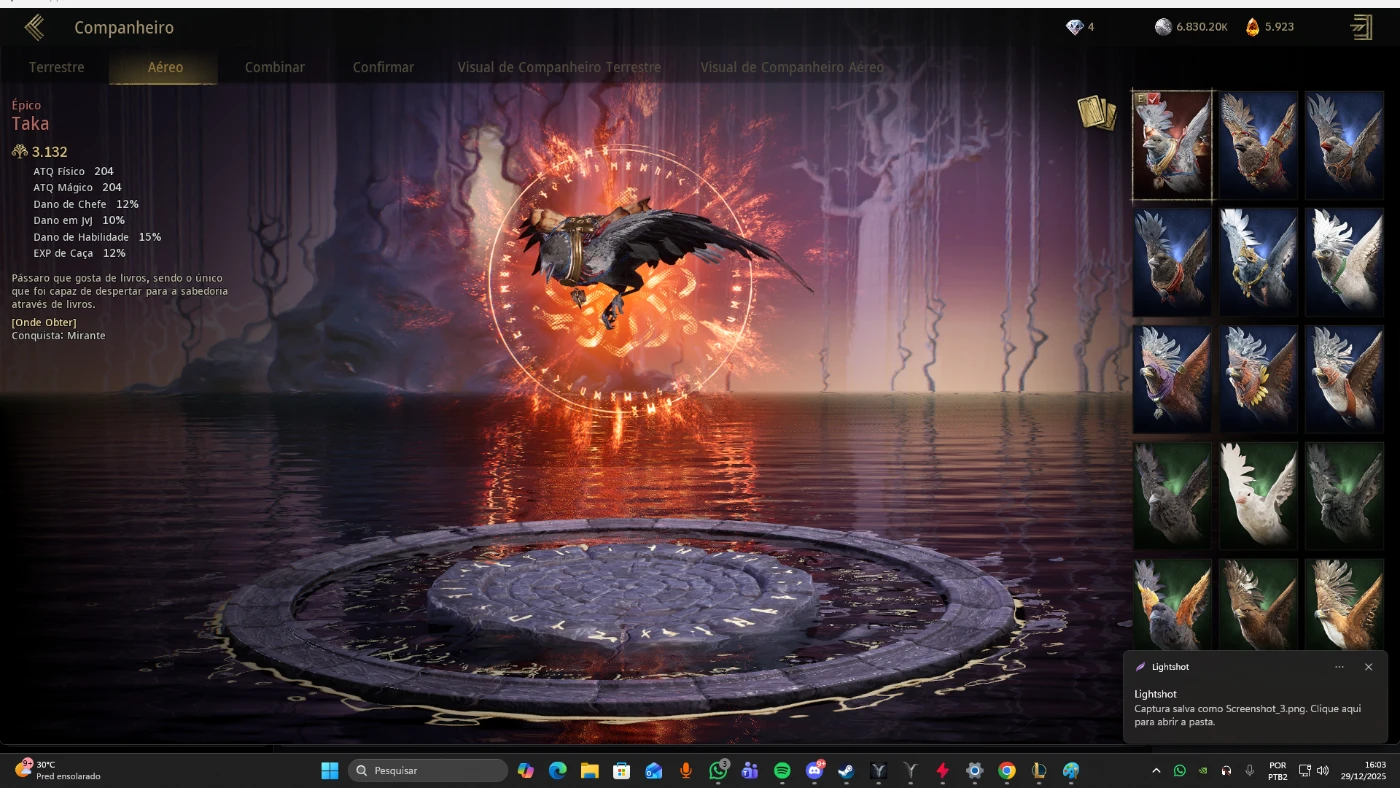Click the silver coin currency icon
The image size is (1400, 788).
1163,27
